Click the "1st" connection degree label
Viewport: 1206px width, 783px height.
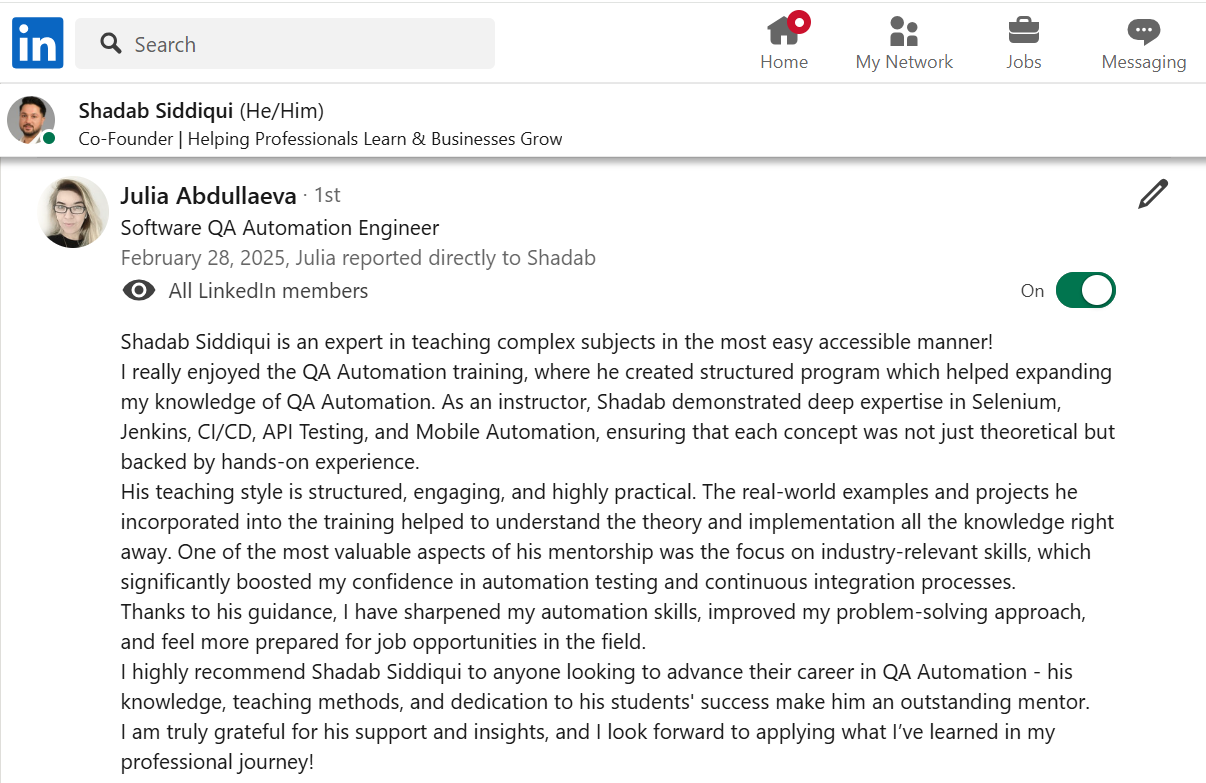click(x=327, y=195)
